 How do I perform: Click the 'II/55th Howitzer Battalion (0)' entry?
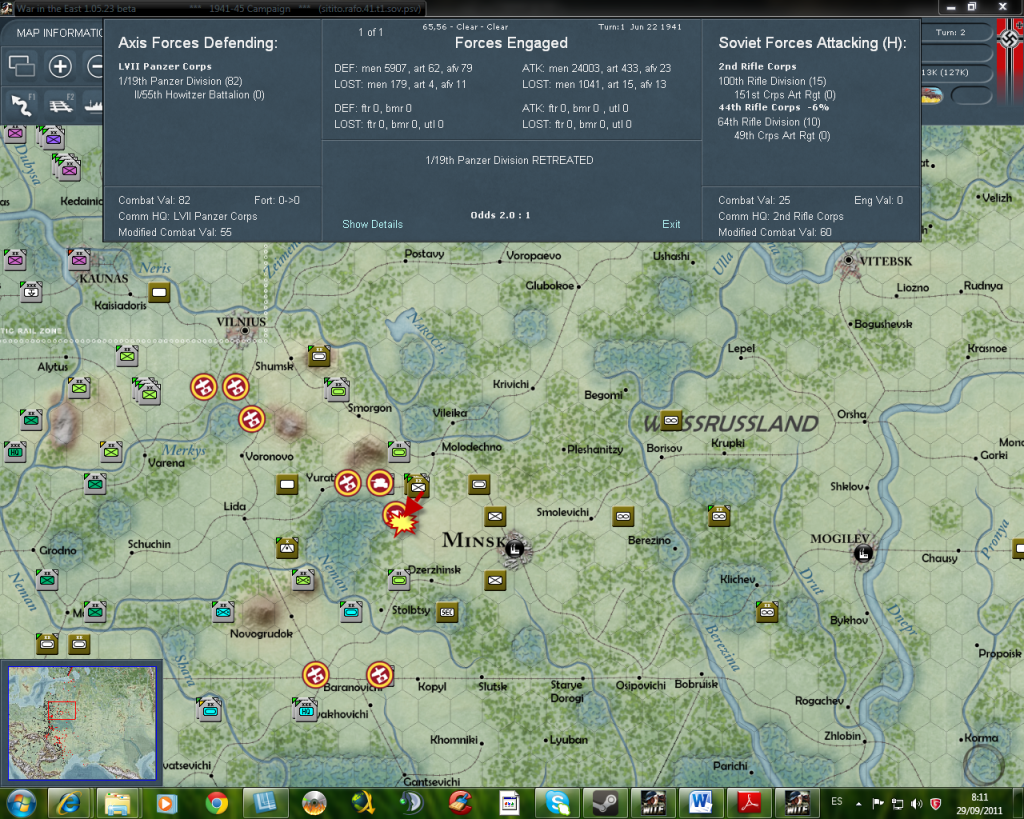(199, 95)
